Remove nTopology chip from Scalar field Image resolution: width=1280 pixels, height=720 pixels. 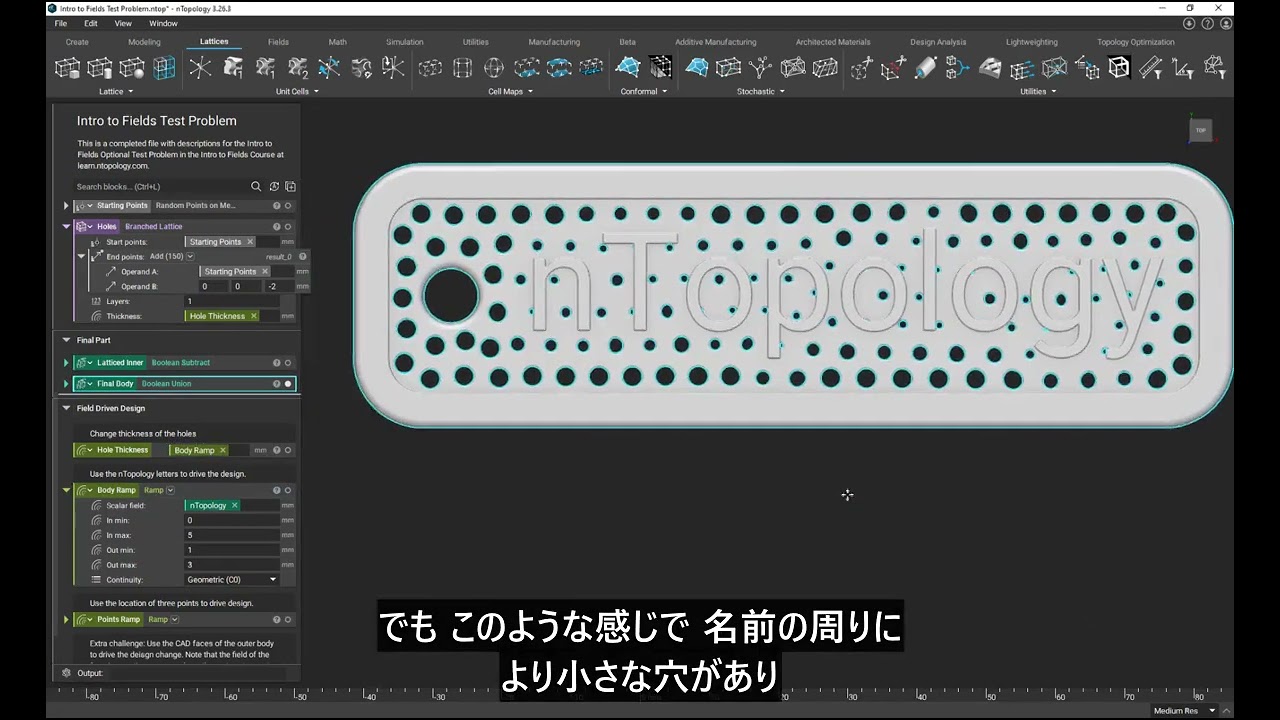[x=235, y=506]
